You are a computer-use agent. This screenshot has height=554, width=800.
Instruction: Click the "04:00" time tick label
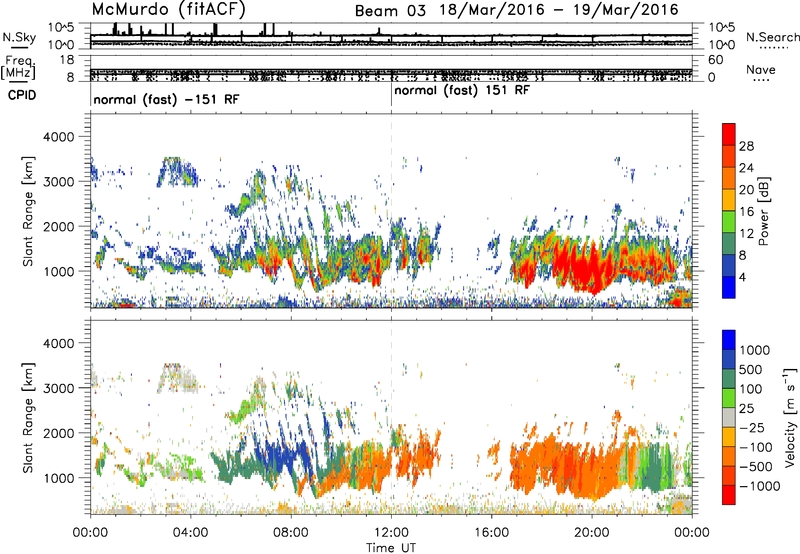[x=190, y=533]
